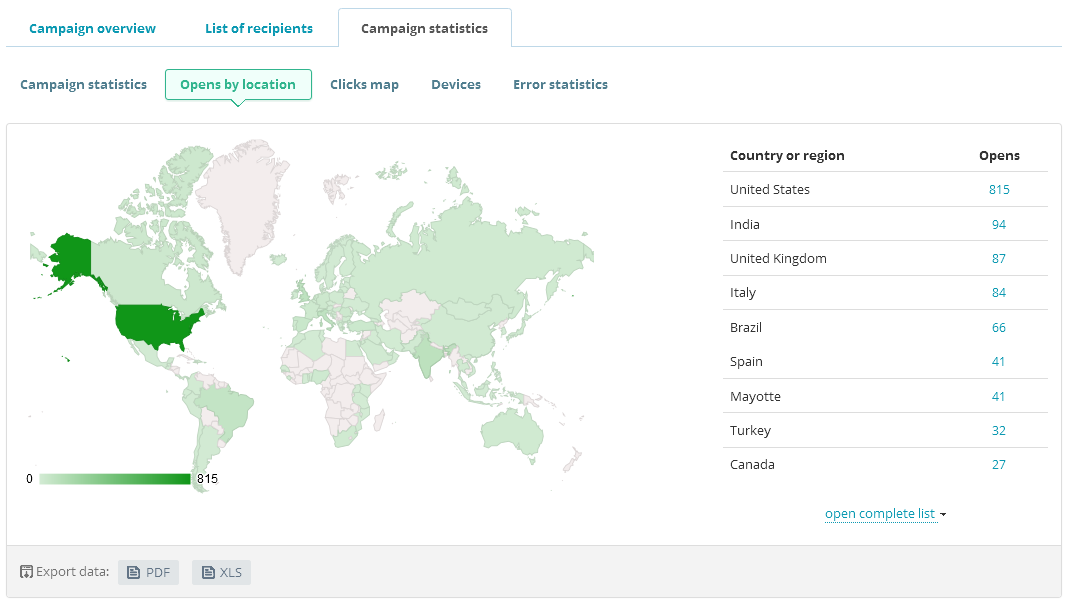Click the Brazil row label
Viewport: 1081px width, 609px height.
coord(746,328)
